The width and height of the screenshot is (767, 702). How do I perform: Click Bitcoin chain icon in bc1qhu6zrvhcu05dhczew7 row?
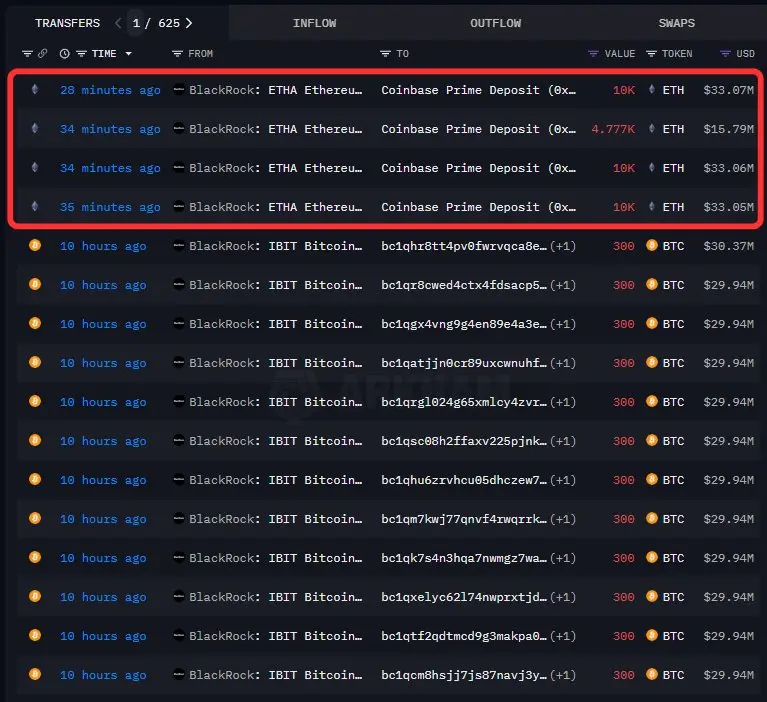(35, 479)
